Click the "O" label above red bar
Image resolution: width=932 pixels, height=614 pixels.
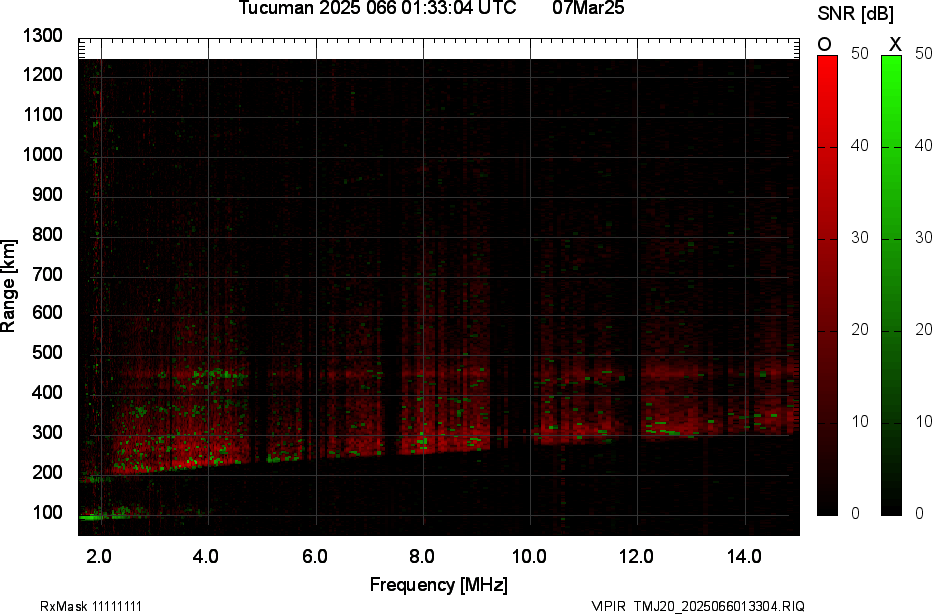click(x=825, y=44)
